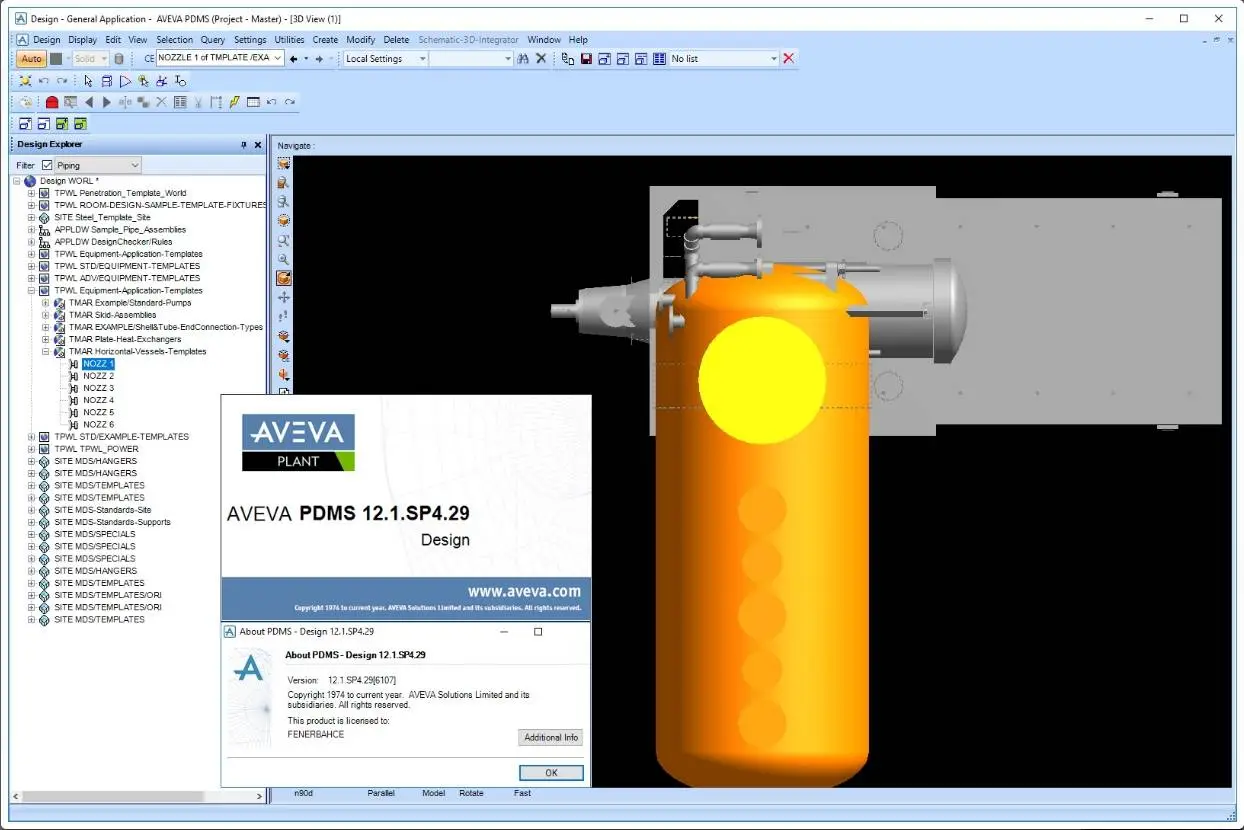
Task: Select TPWL TPWL_POWER tree item
Action: pos(96,449)
